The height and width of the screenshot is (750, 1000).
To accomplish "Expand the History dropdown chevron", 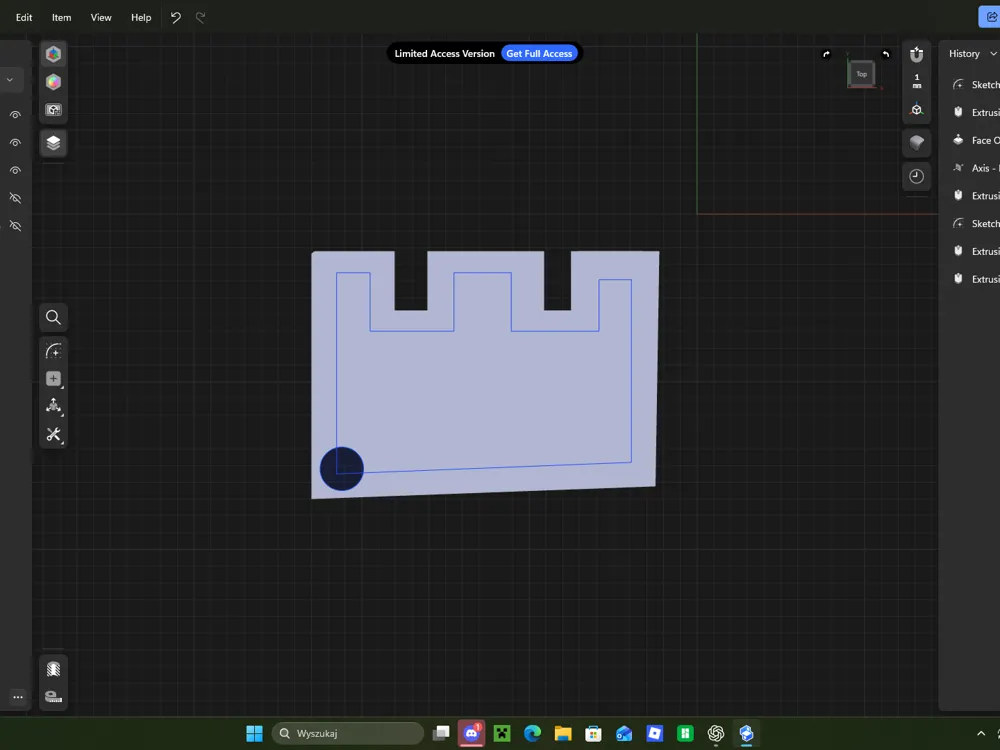I will coord(993,54).
